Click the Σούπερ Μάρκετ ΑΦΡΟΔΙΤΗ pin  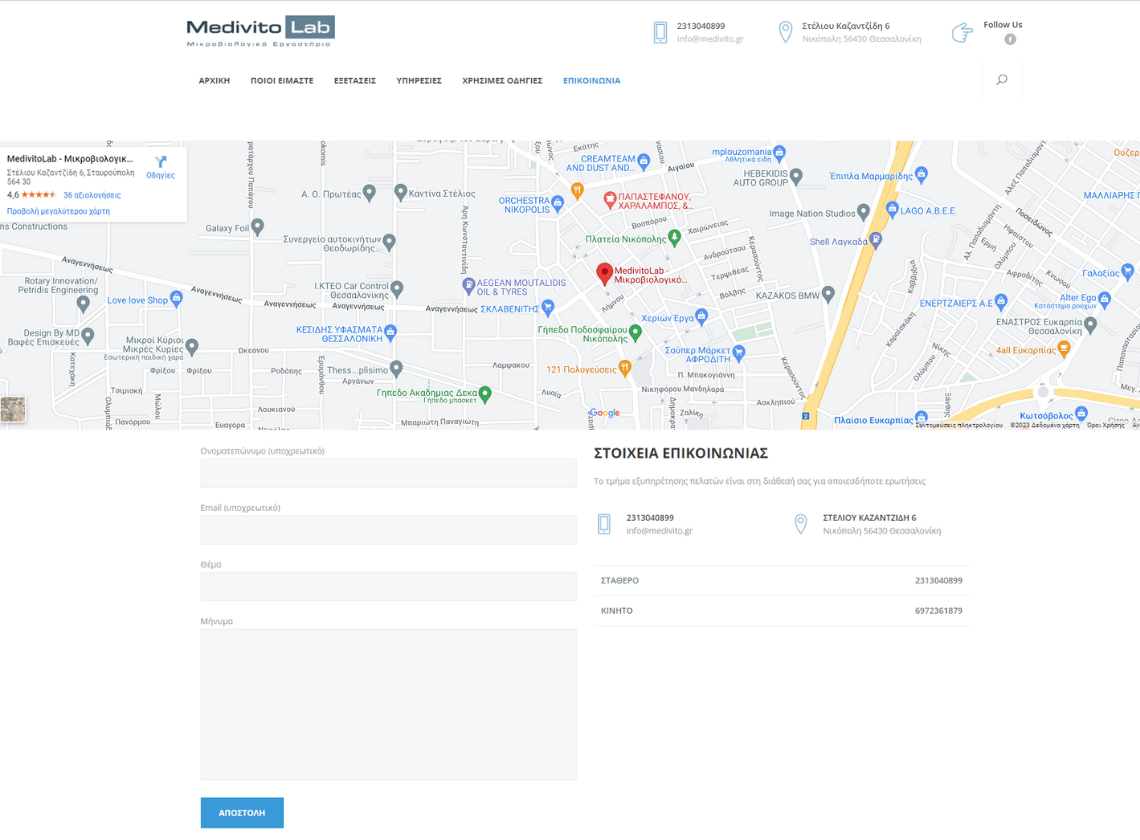(739, 353)
